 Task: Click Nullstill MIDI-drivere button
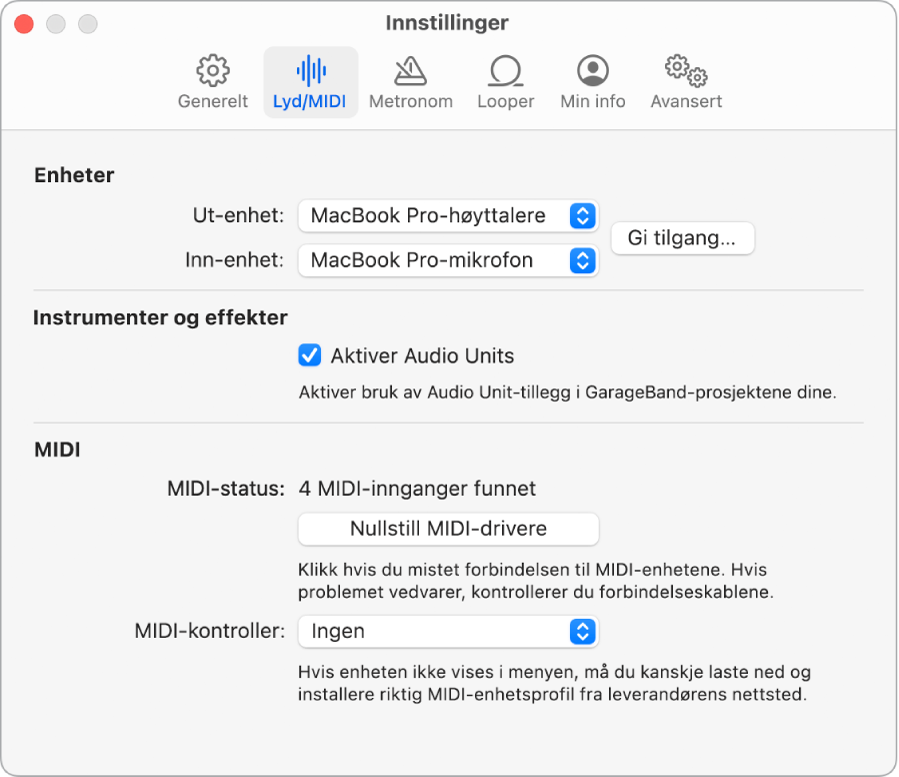click(x=448, y=528)
